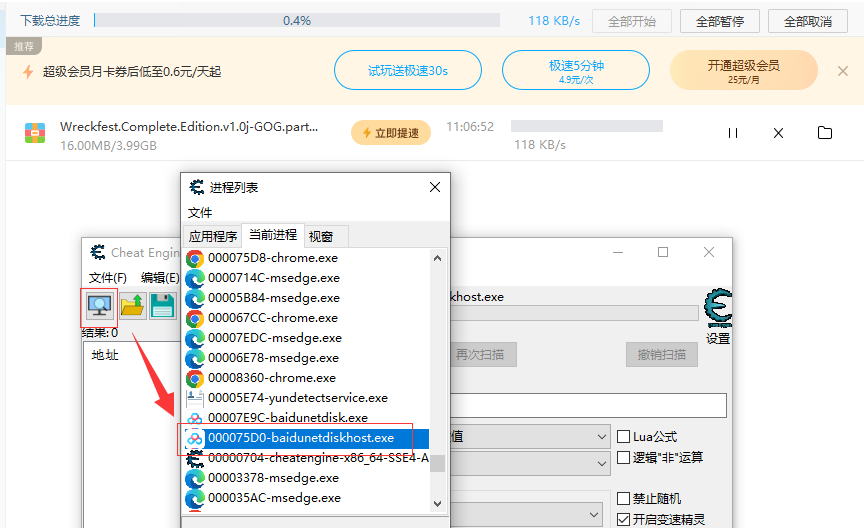Screen dimensions: 864x528
Task: Click the 全部开始 button
Action: (631, 21)
